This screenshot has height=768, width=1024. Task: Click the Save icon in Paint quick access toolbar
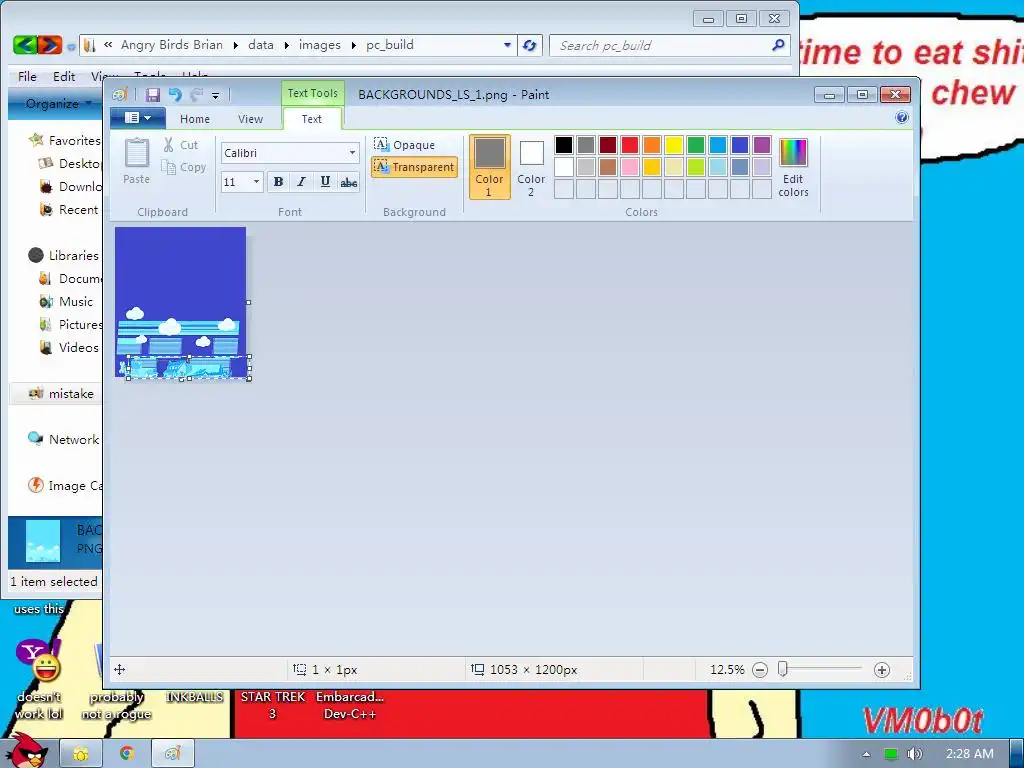(152, 95)
